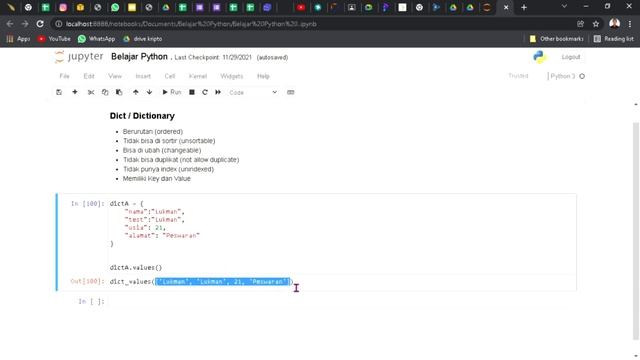Cut selected cells with scissors icon

91,92
